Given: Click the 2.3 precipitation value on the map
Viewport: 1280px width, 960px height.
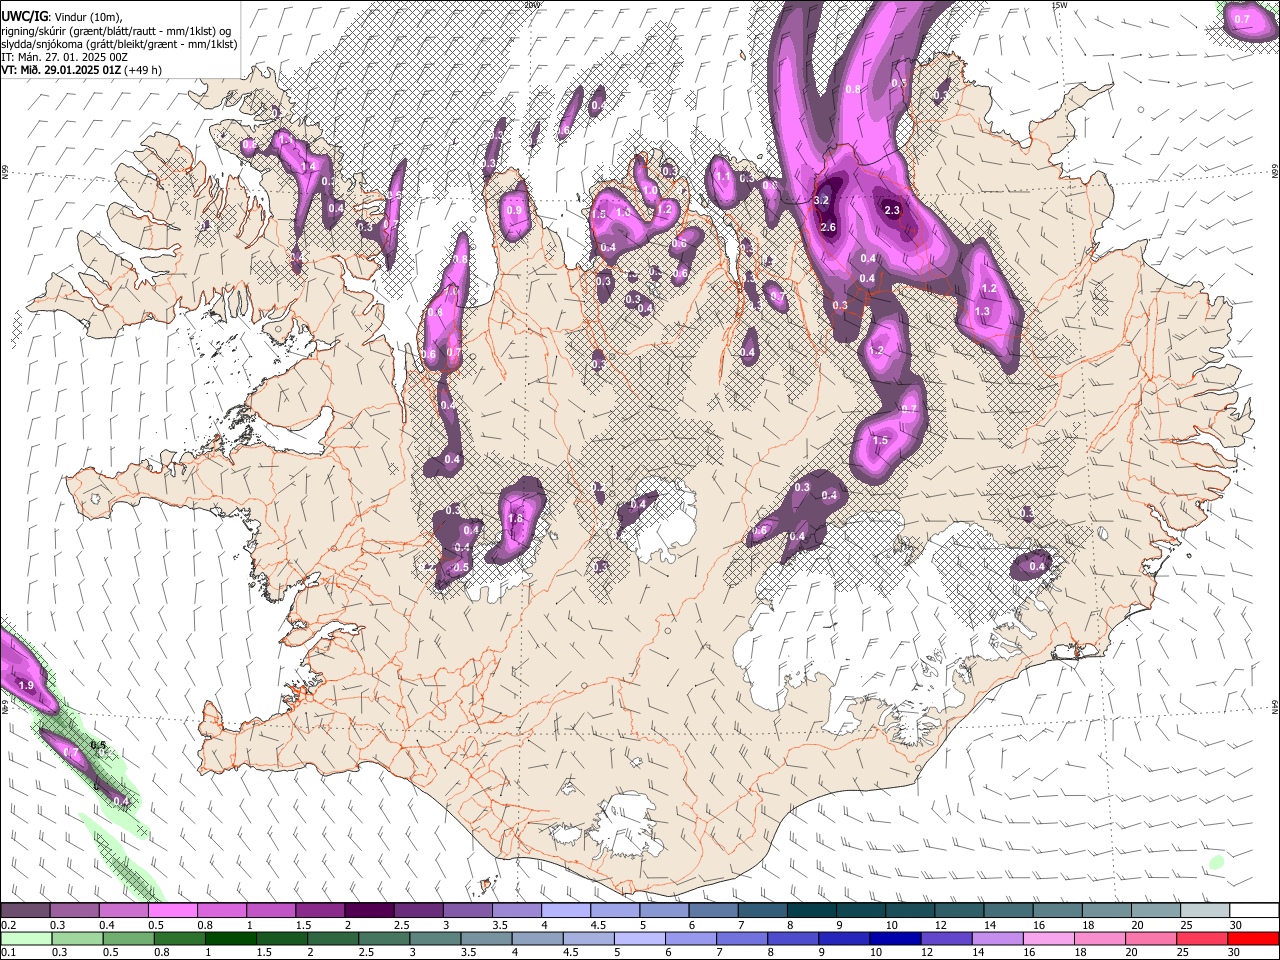Looking at the screenshot, I should (893, 209).
